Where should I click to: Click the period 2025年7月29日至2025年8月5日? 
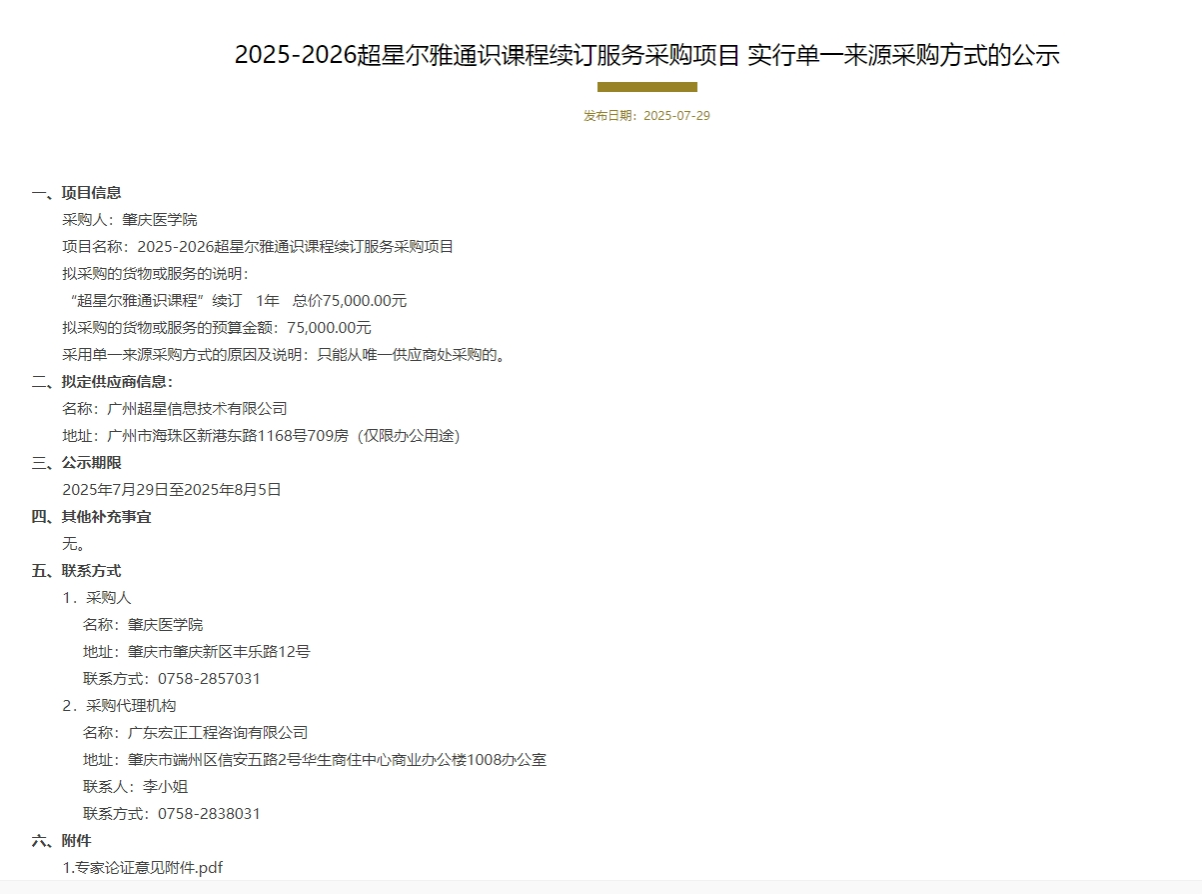click(x=172, y=490)
